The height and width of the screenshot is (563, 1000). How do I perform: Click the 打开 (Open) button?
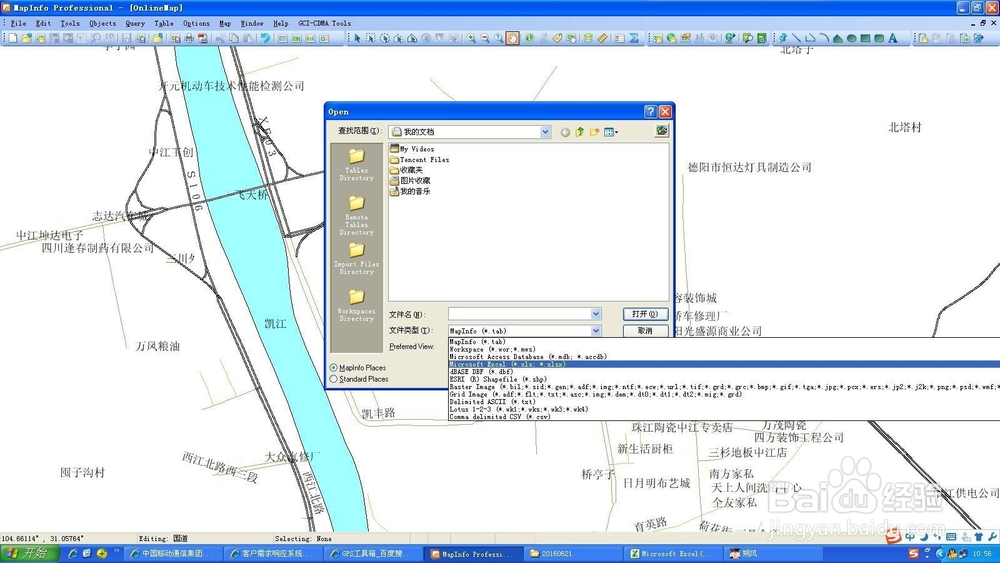645,314
